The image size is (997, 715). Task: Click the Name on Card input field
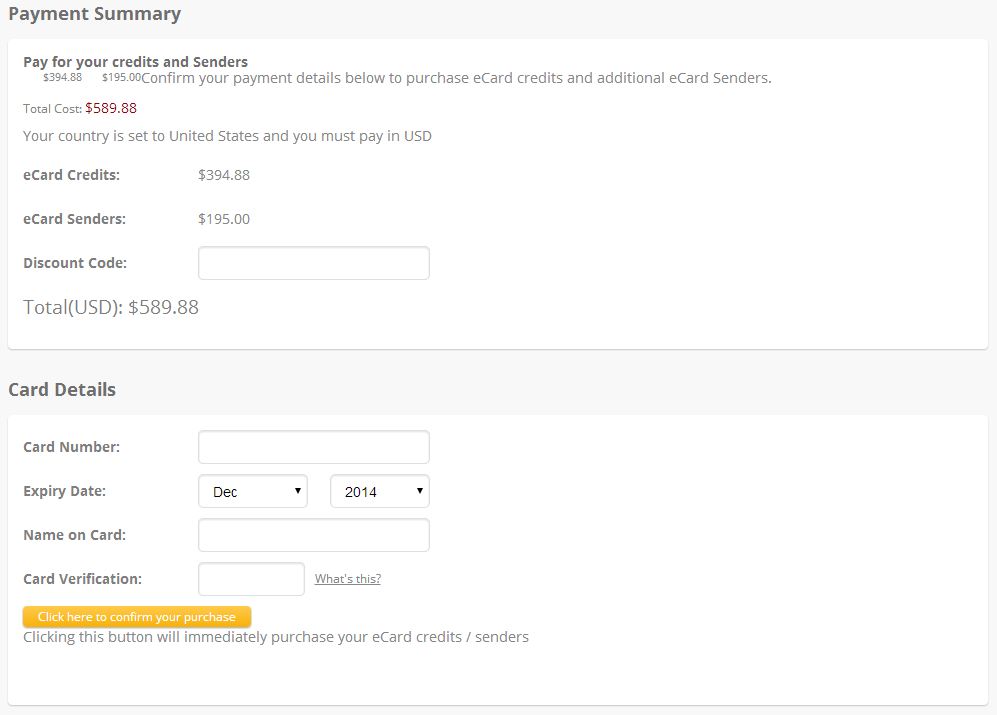coord(313,535)
